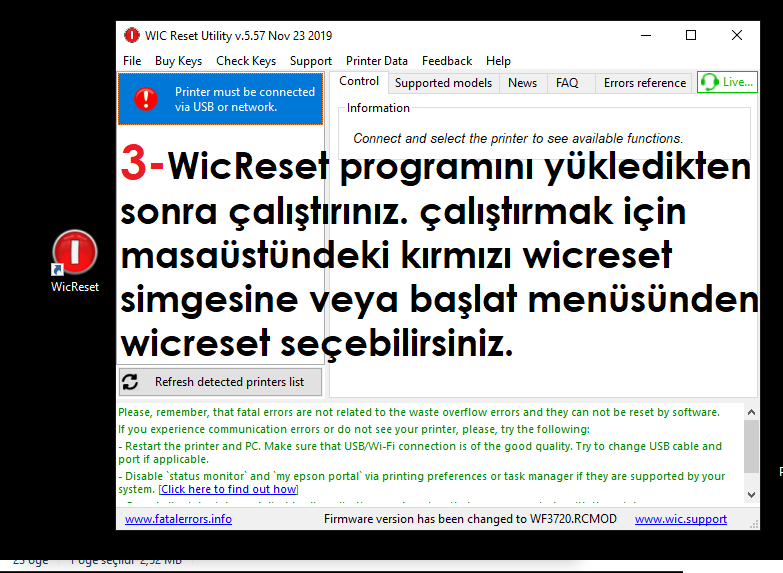This screenshot has width=783, height=573.
Task: Switch to the Supported models tab
Action: coord(443,83)
